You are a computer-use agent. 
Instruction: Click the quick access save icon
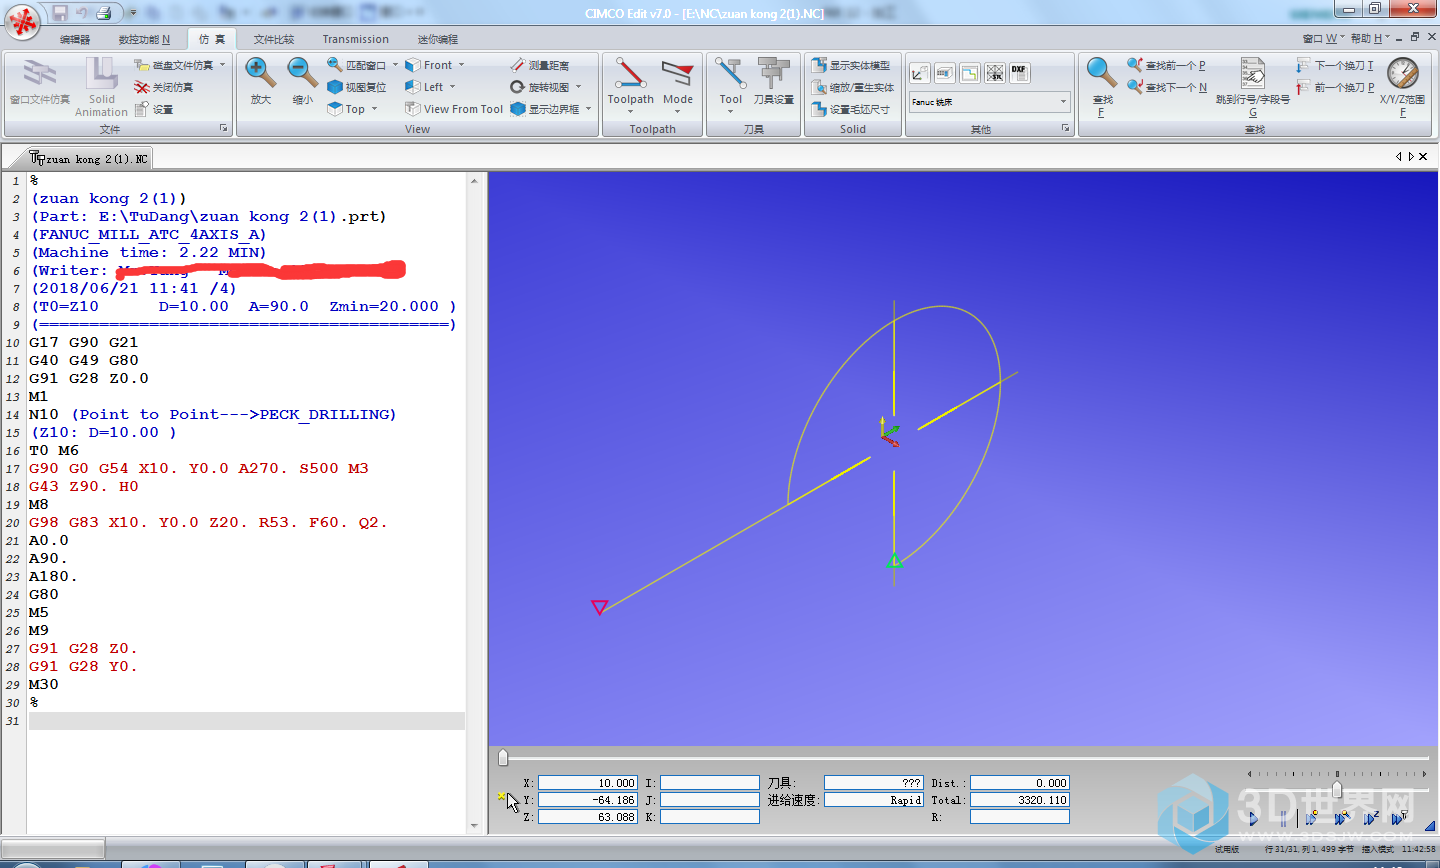click(x=59, y=13)
